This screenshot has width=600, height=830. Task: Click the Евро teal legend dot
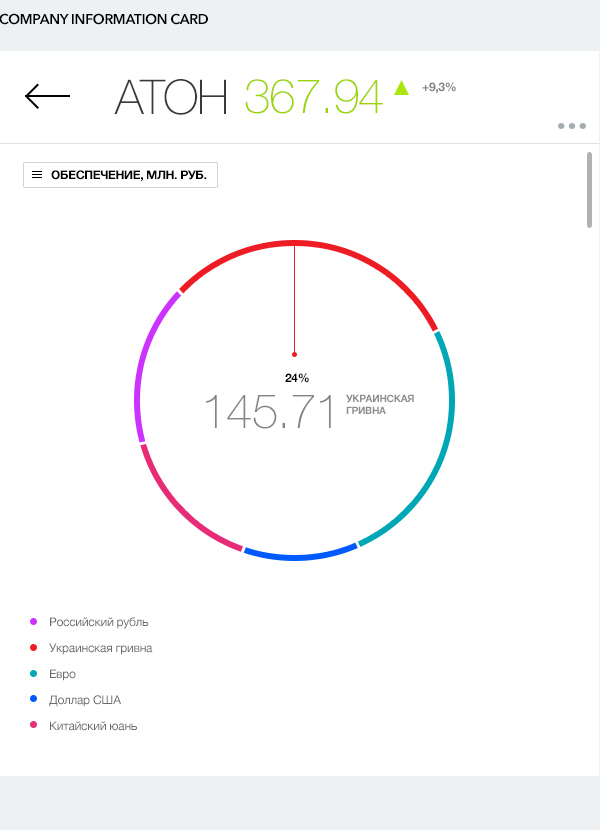coord(33,673)
